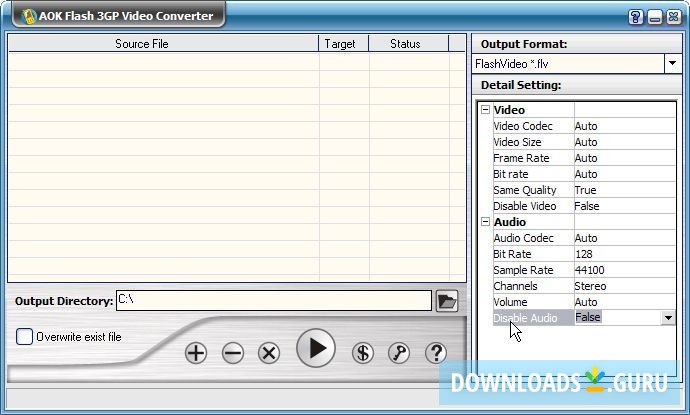The height and width of the screenshot is (415, 690).
Task: Select the video Bit rate row
Action: [584, 174]
